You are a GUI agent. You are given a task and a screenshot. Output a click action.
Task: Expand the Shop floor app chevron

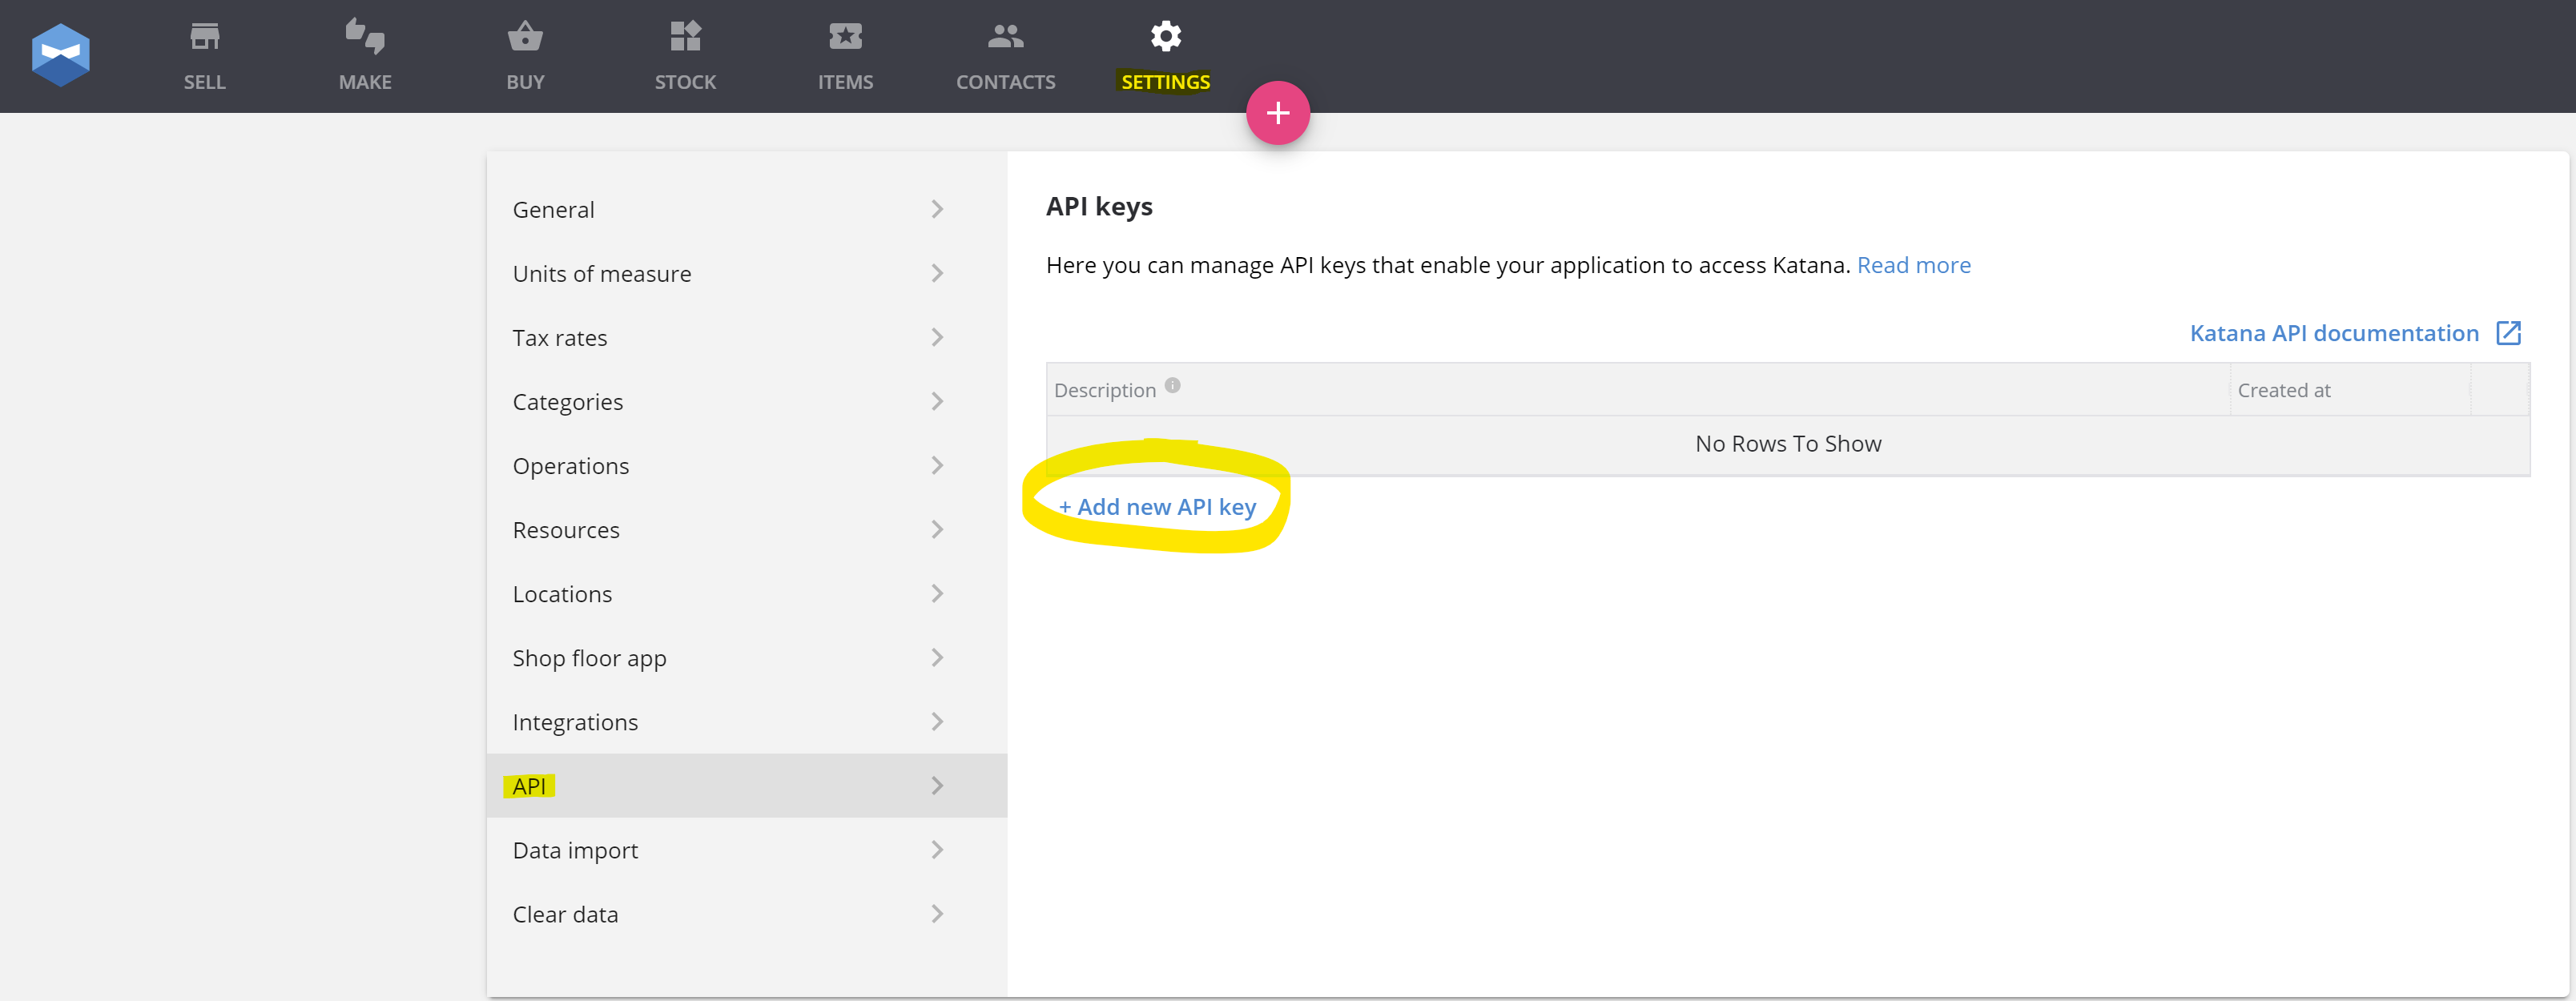tap(937, 657)
